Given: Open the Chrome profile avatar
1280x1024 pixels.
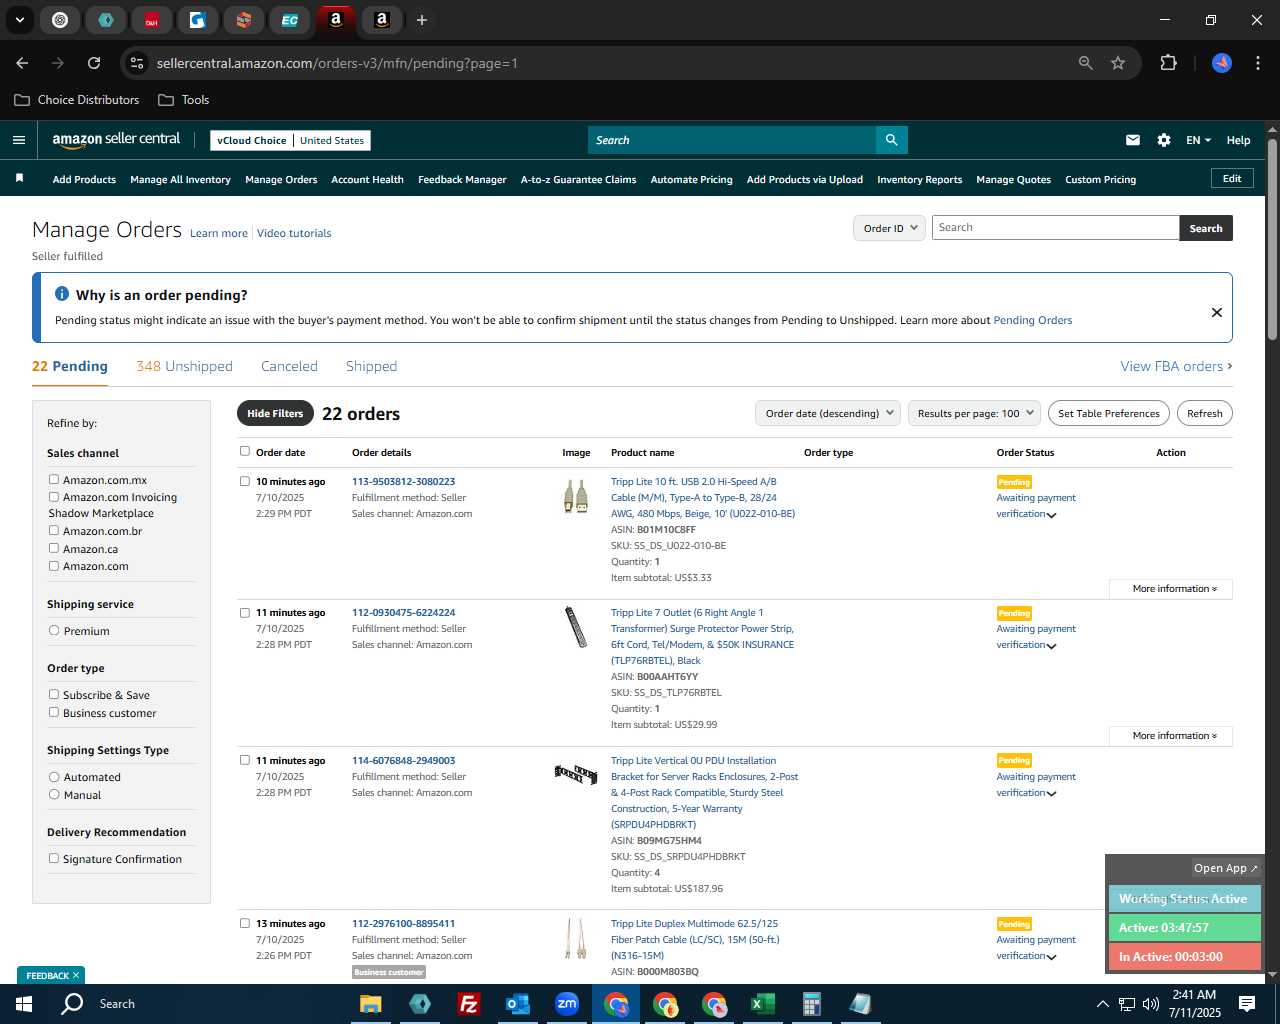Looking at the screenshot, I should (x=1222, y=63).
